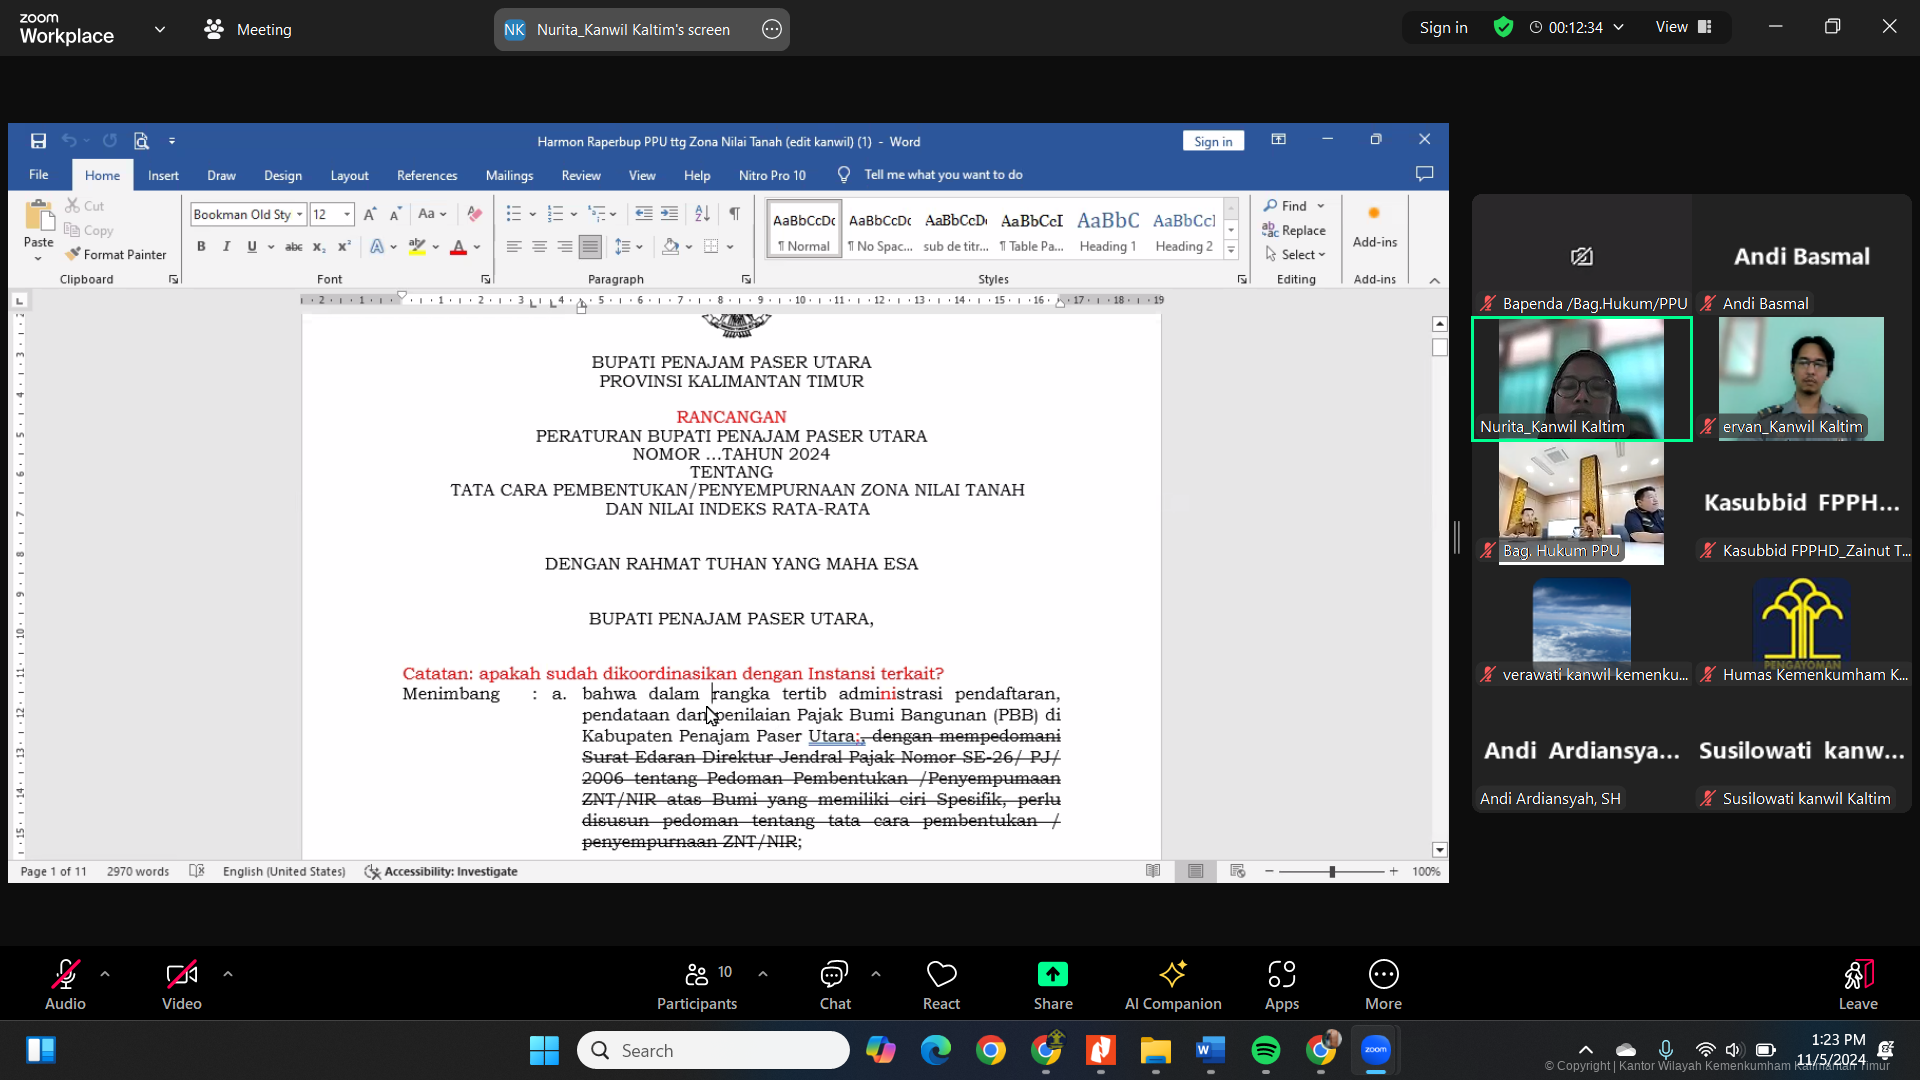Toggle Subscript formatting button
Image resolution: width=1920 pixels, height=1080 pixels.
319,247
